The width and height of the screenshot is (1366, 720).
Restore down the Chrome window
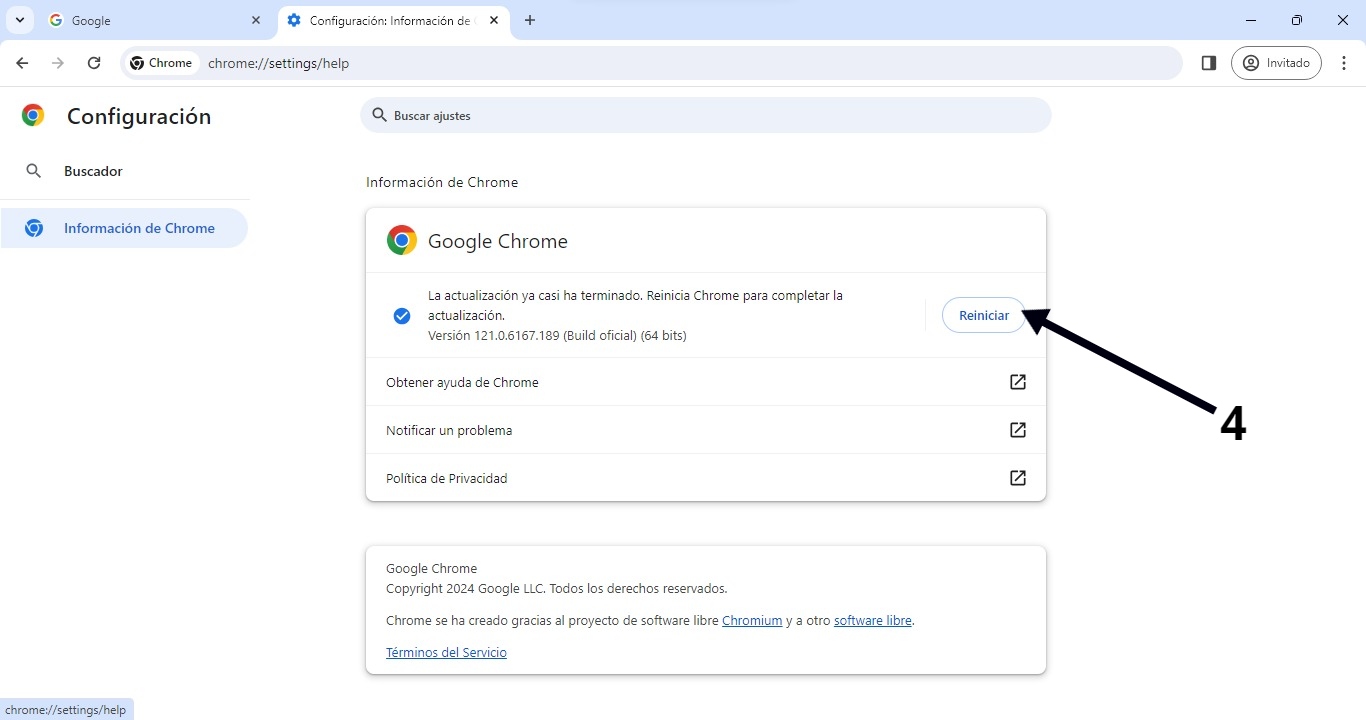[1297, 20]
